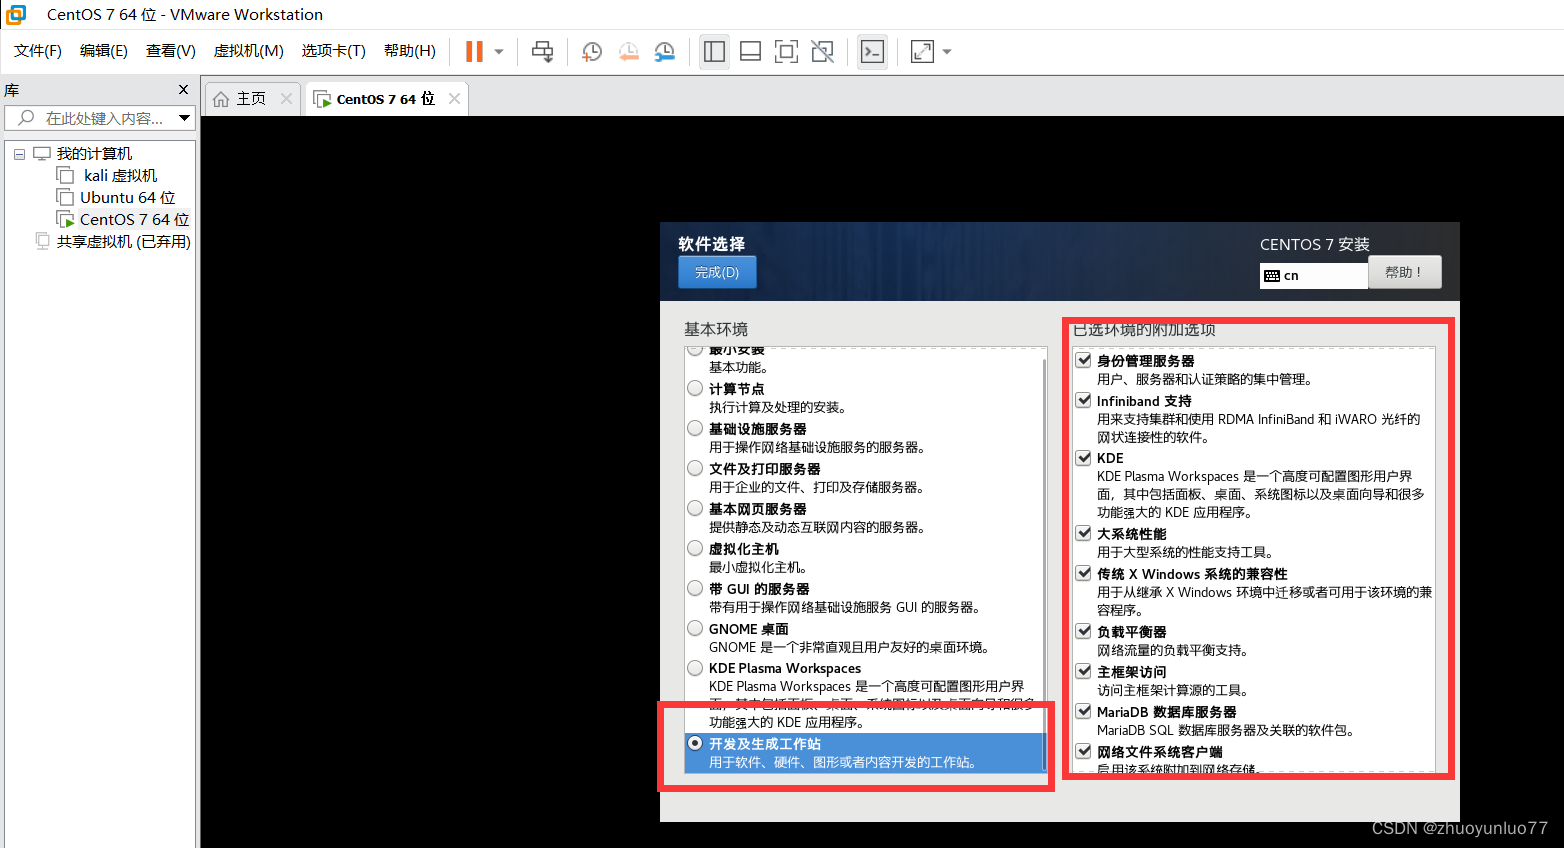Image resolution: width=1564 pixels, height=848 pixels.
Task: Uncheck the Infiniband 支持 checkbox
Action: click(x=1083, y=400)
